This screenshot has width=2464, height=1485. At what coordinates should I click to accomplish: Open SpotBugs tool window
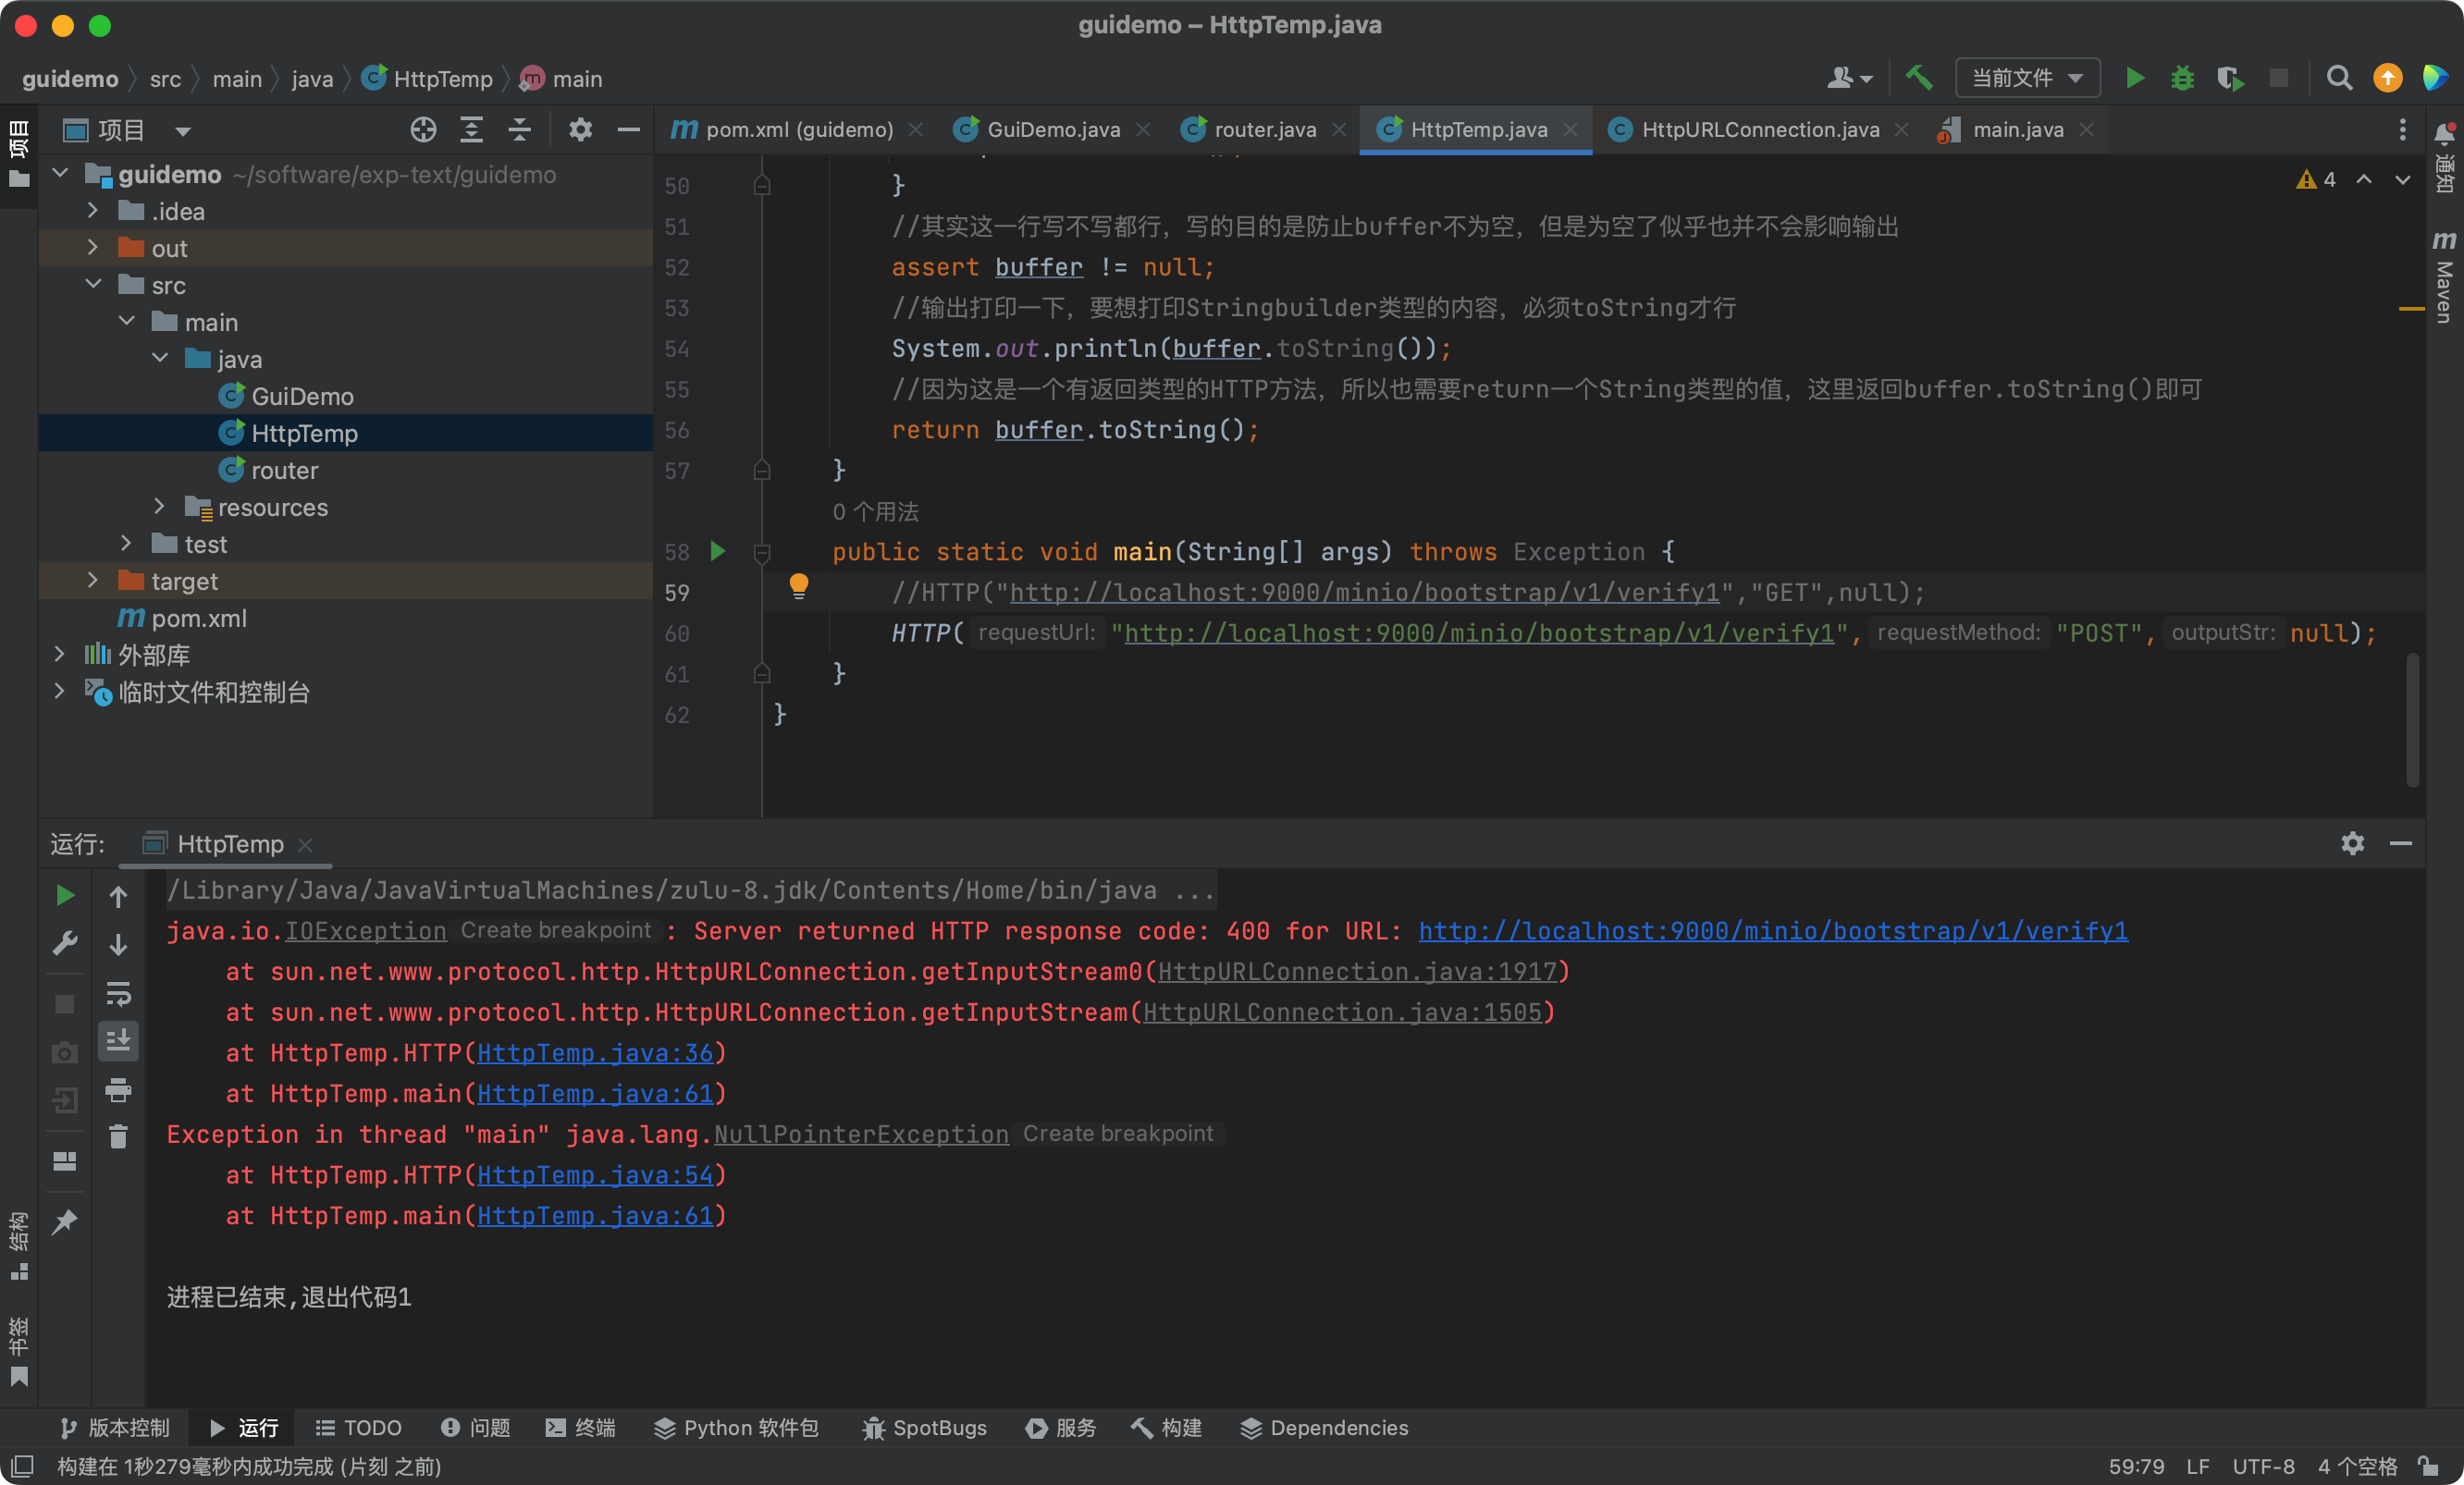924,1428
